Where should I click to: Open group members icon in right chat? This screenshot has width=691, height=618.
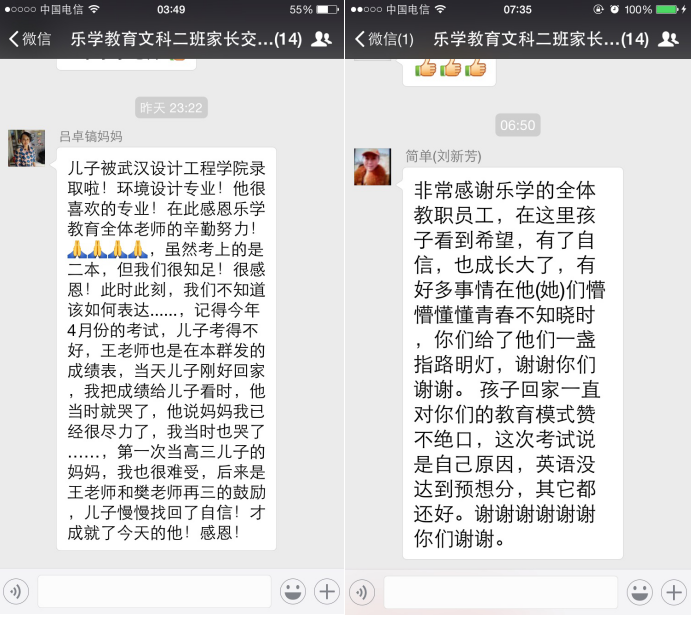[669, 39]
